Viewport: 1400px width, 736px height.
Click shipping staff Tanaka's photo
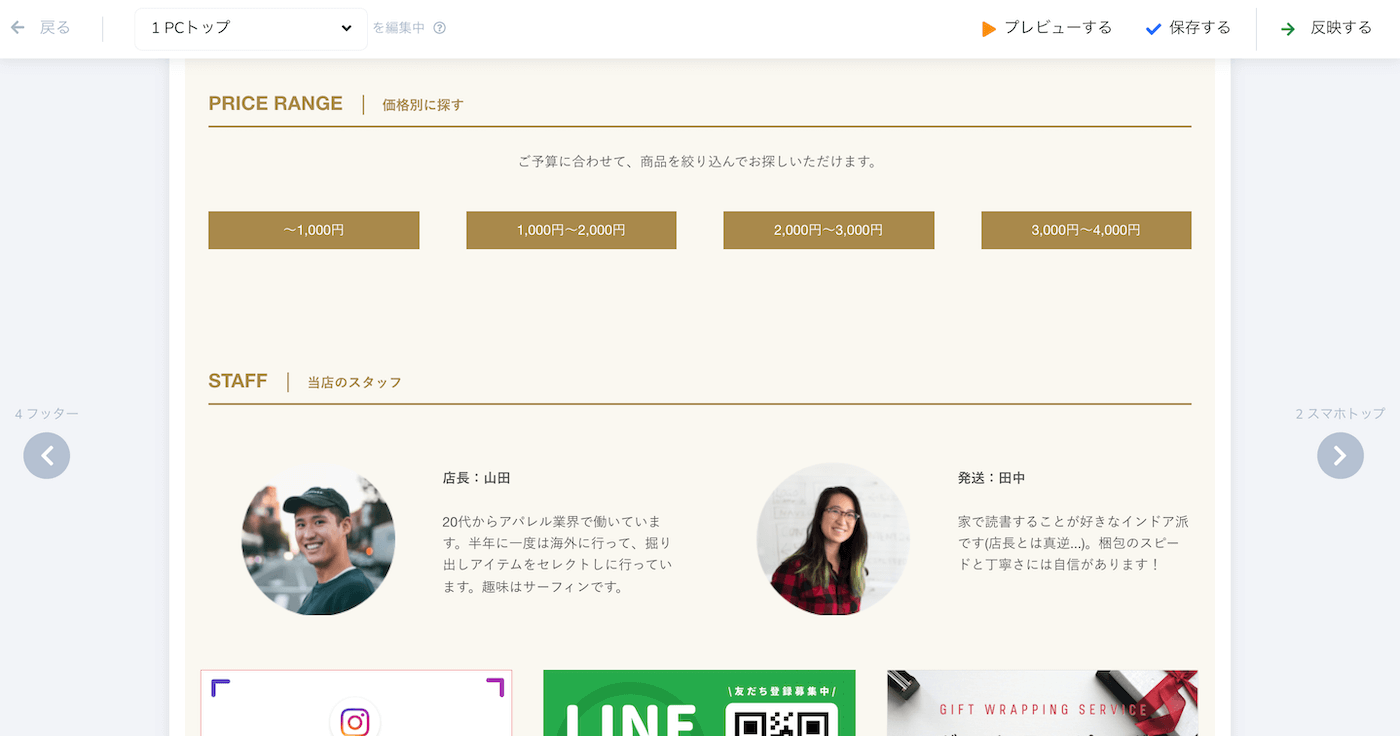(833, 539)
